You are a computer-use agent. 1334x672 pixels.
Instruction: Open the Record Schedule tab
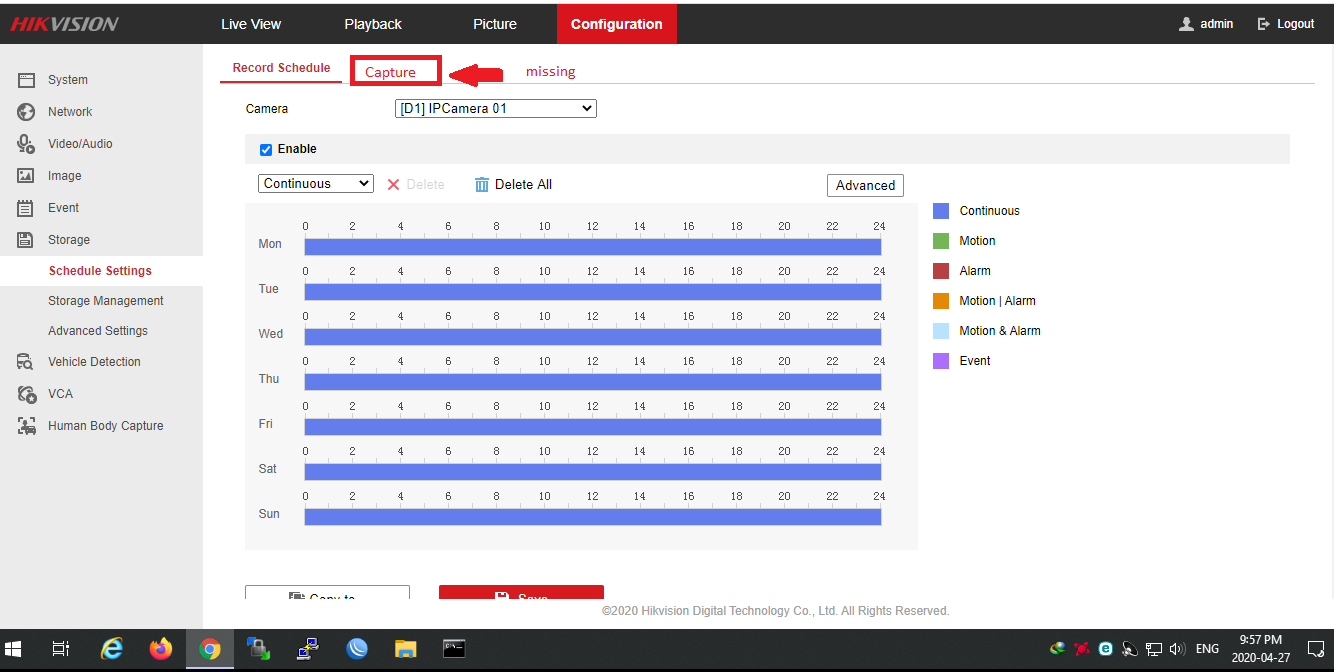point(281,68)
